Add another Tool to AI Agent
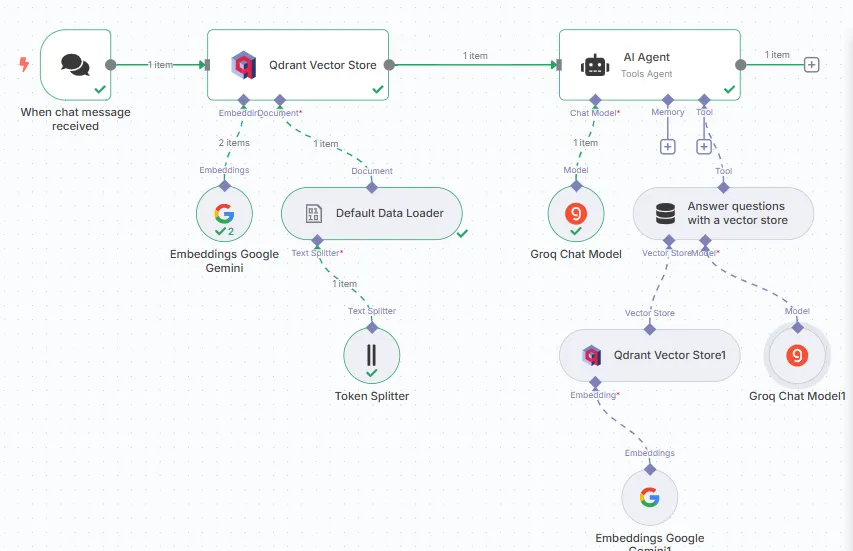The width and height of the screenshot is (853, 551). [x=704, y=147]
